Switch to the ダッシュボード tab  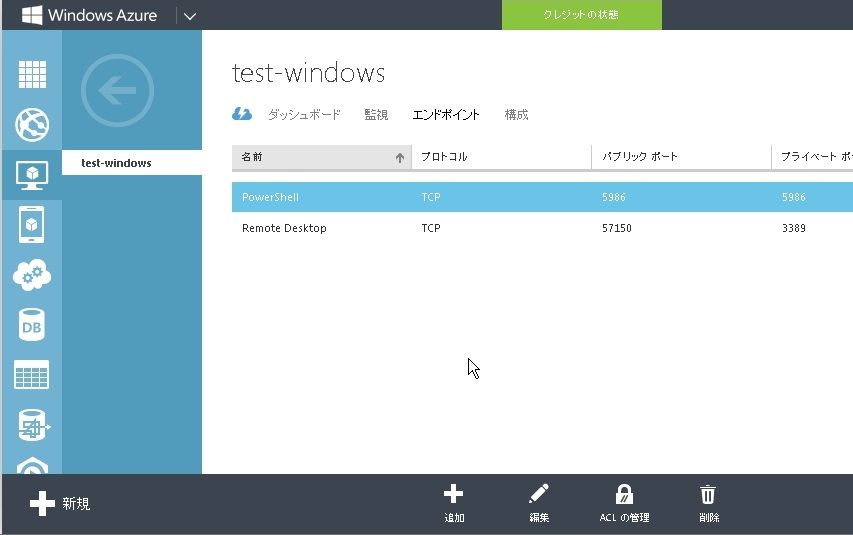pyautogui.click(x=304, y=114)
